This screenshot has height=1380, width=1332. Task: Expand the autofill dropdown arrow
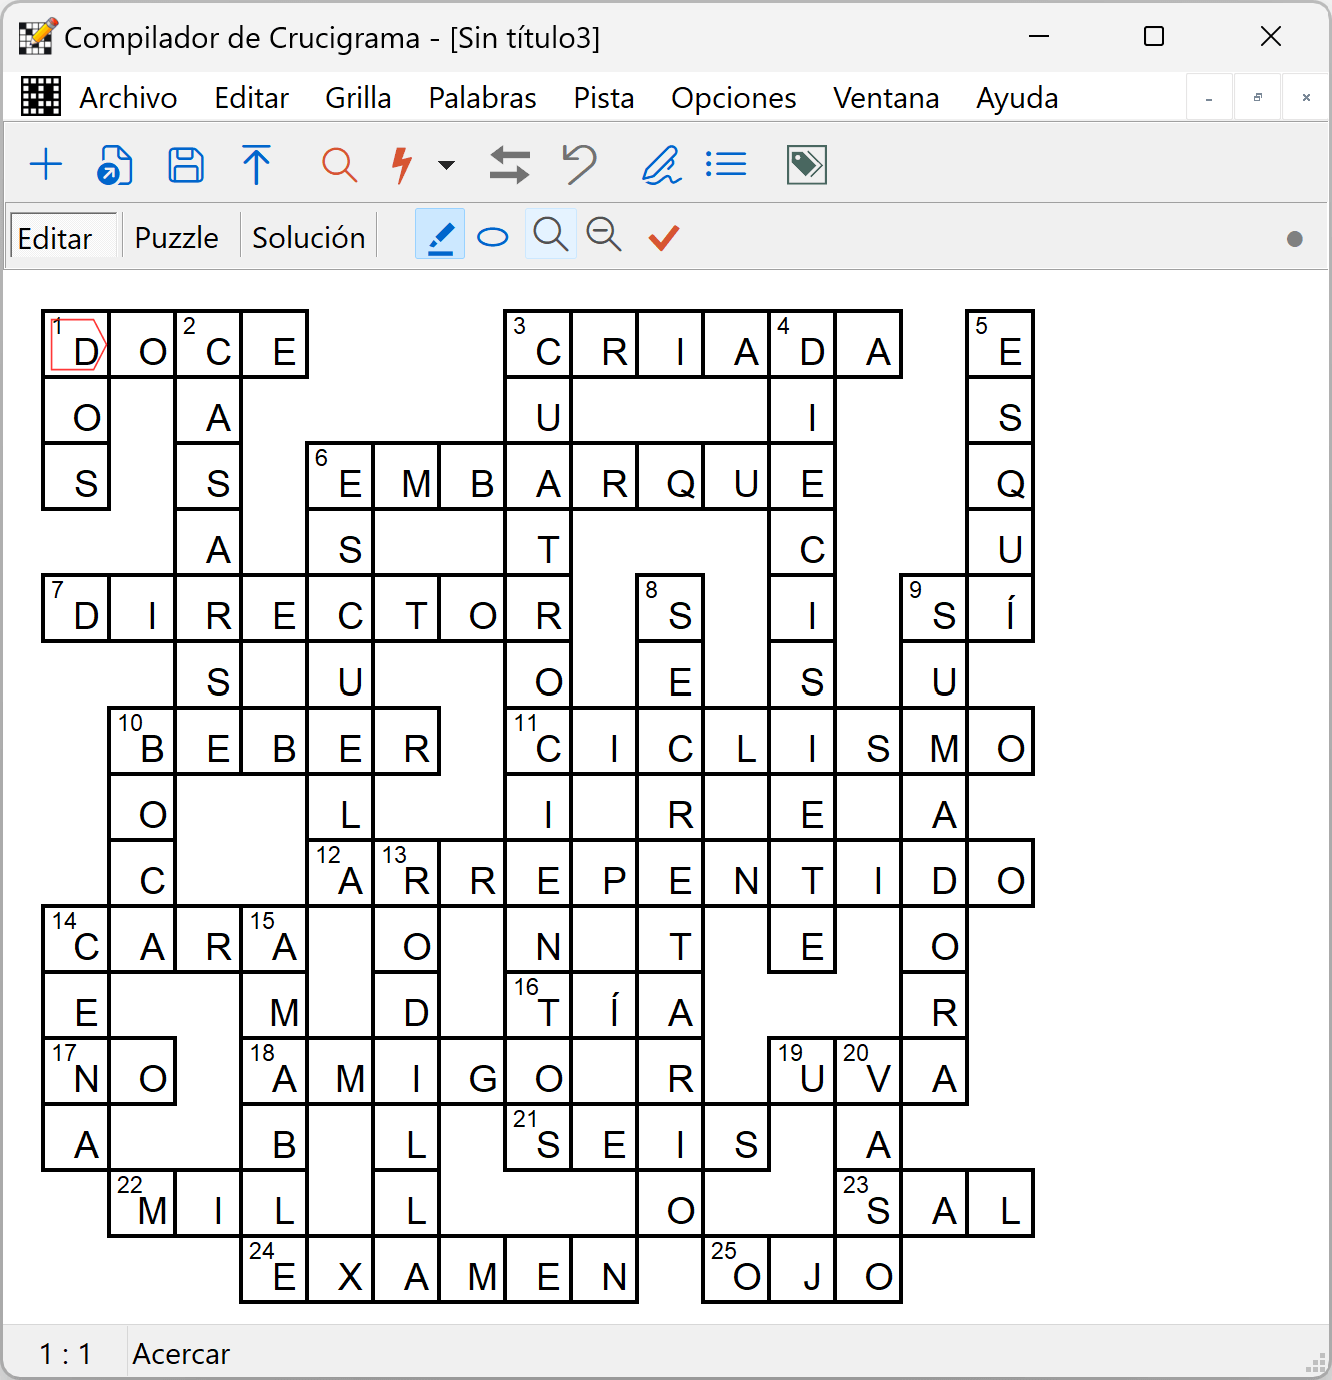click(447, 165)
